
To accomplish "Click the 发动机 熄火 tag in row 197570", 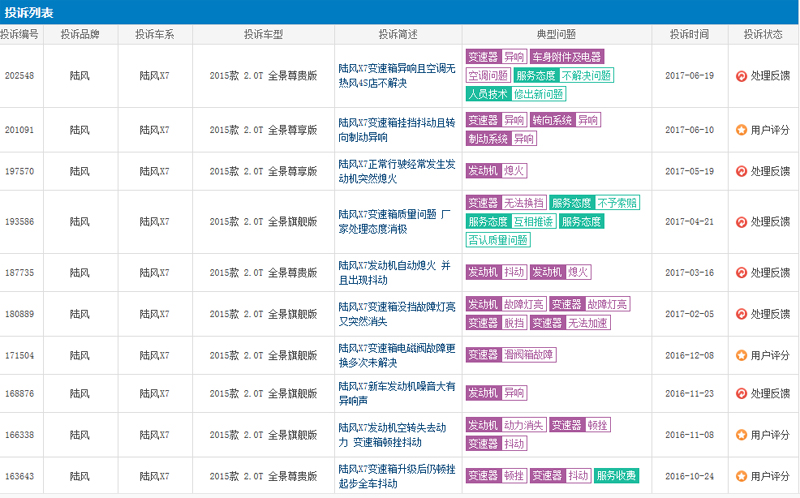I will 496,170.
